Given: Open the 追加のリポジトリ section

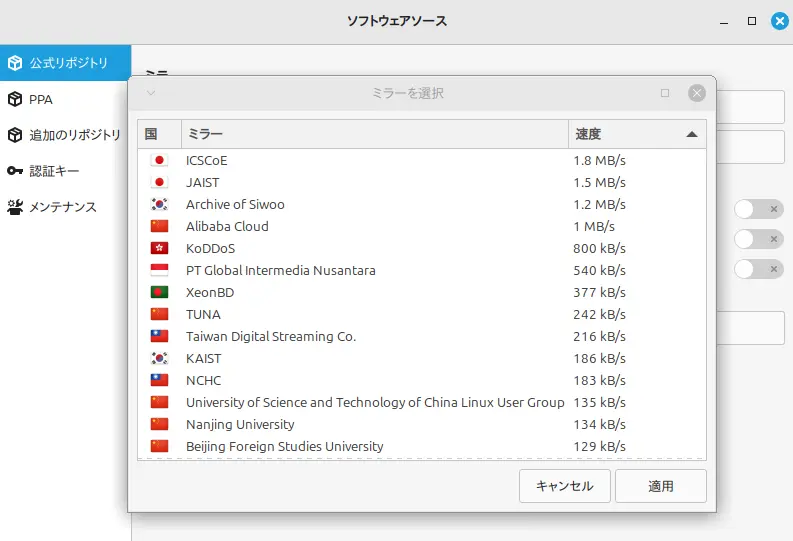Looking at the screenshot, I should 65,135.
